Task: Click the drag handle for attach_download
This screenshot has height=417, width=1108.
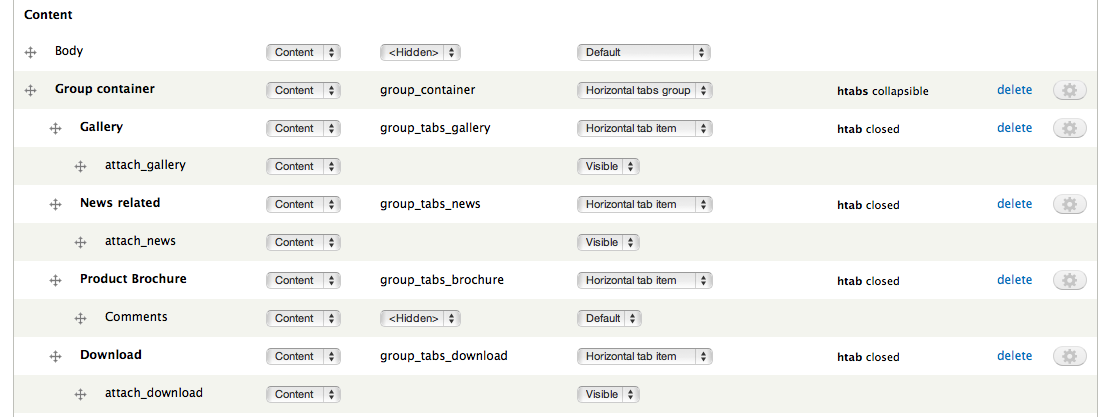Action: (x=81, y=394)
